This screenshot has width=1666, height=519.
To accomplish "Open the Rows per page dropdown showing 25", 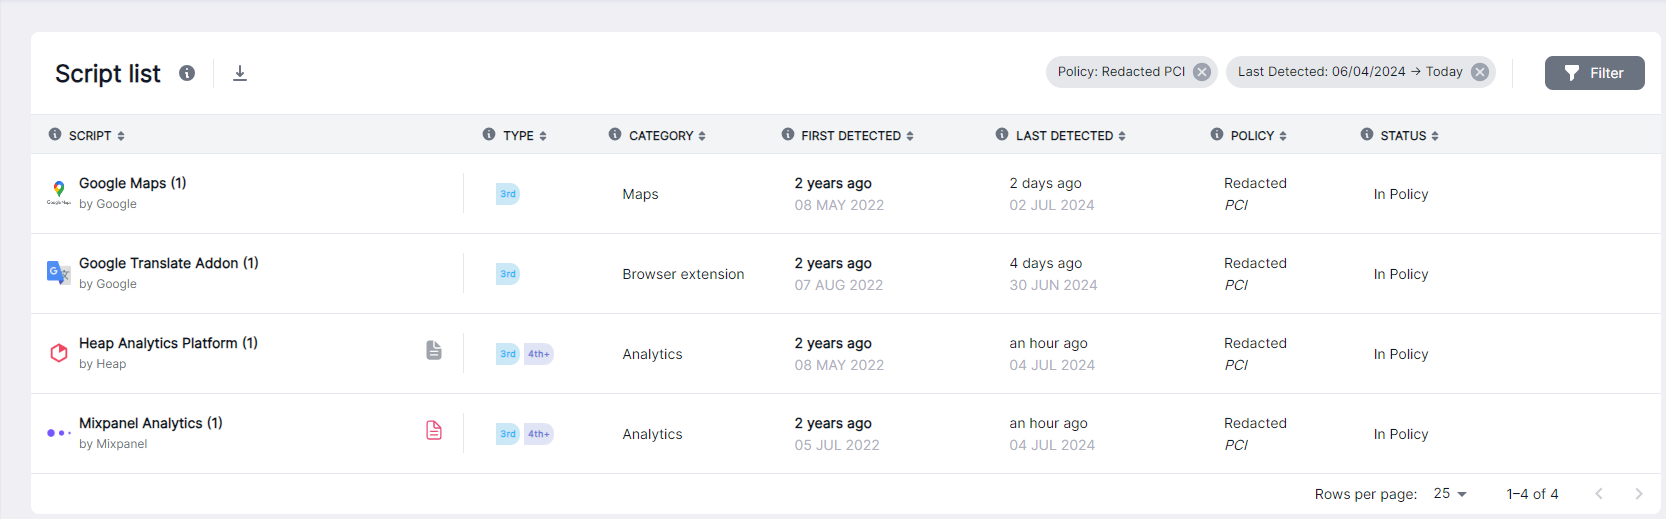I will (x=1450, y=494).
